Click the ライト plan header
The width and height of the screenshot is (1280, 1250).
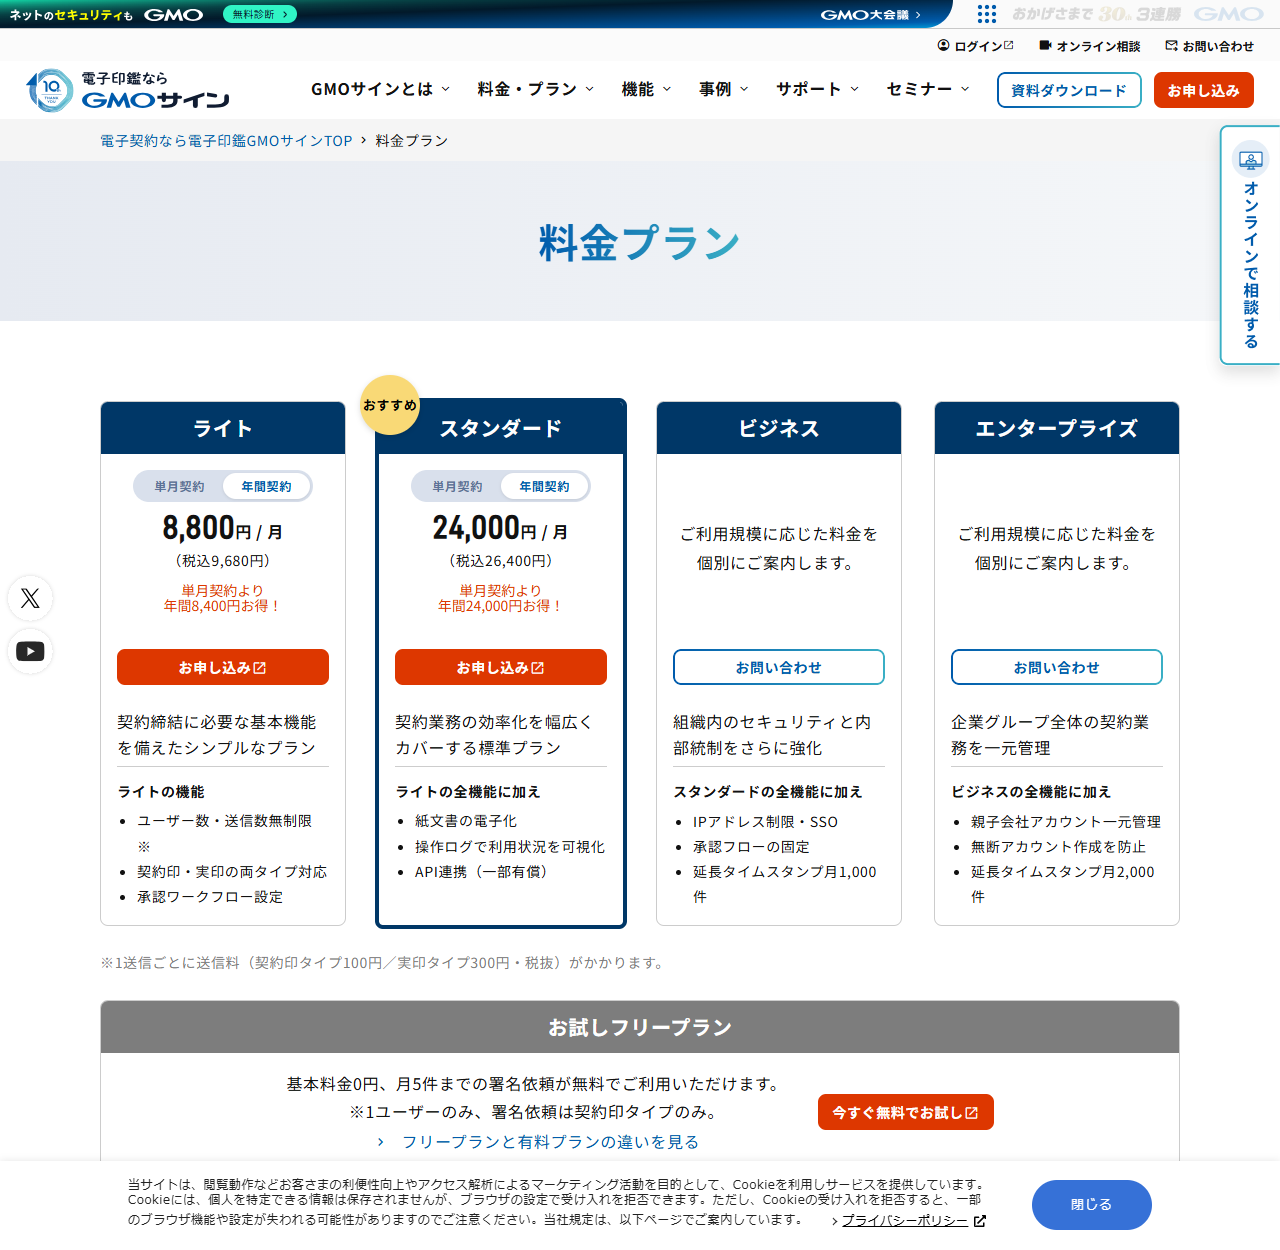[x=223, y=428]
